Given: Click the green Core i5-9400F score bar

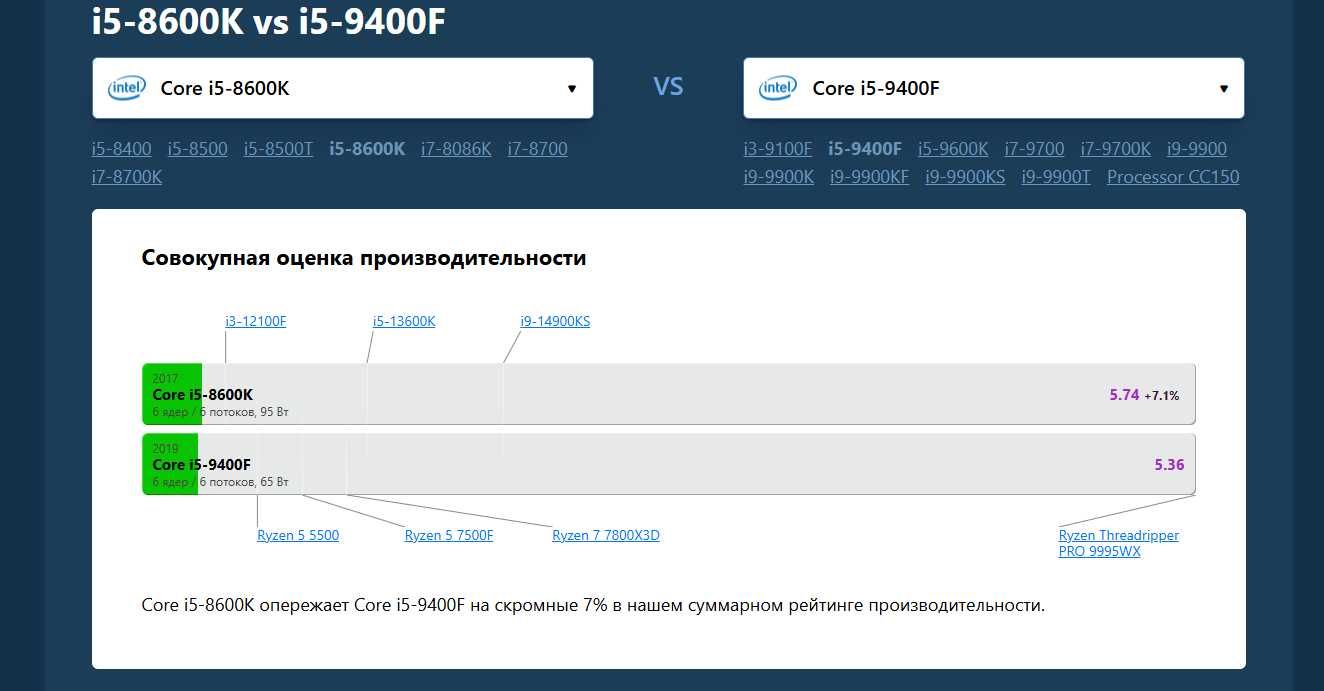Looking at the screenshot, I should [x=172, y=464].
